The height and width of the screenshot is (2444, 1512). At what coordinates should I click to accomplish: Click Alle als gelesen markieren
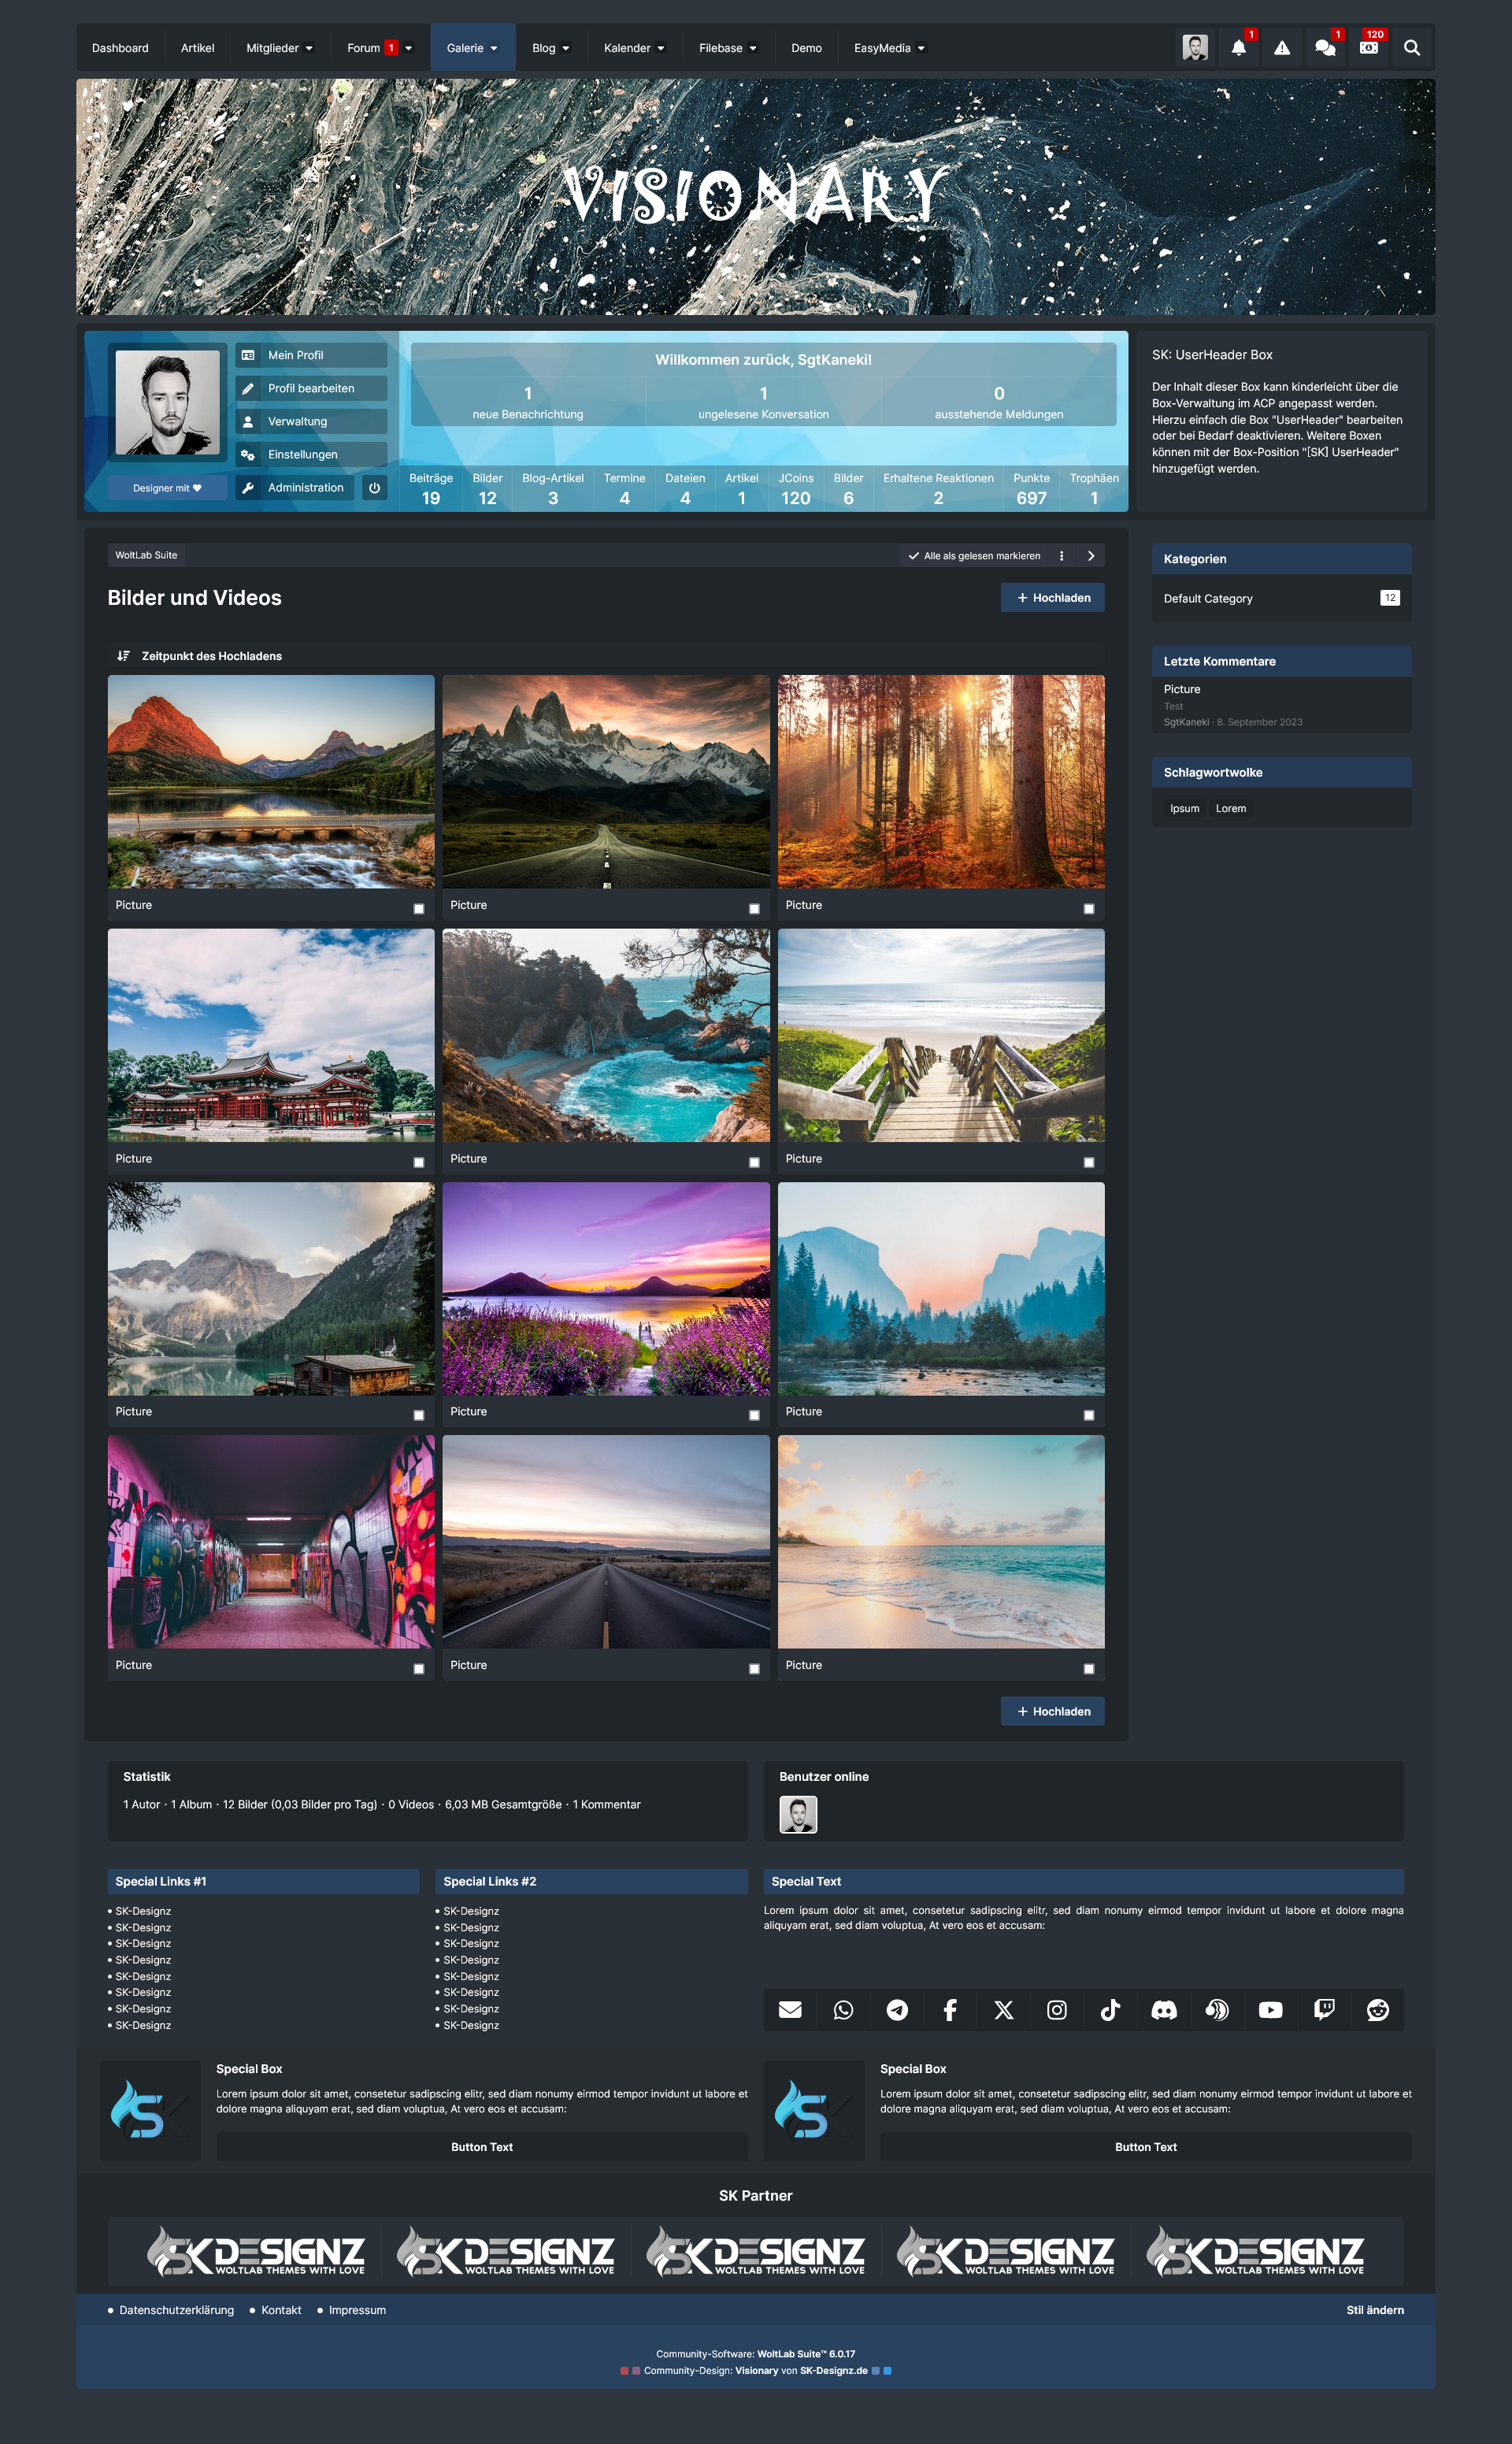pos(974,556)
